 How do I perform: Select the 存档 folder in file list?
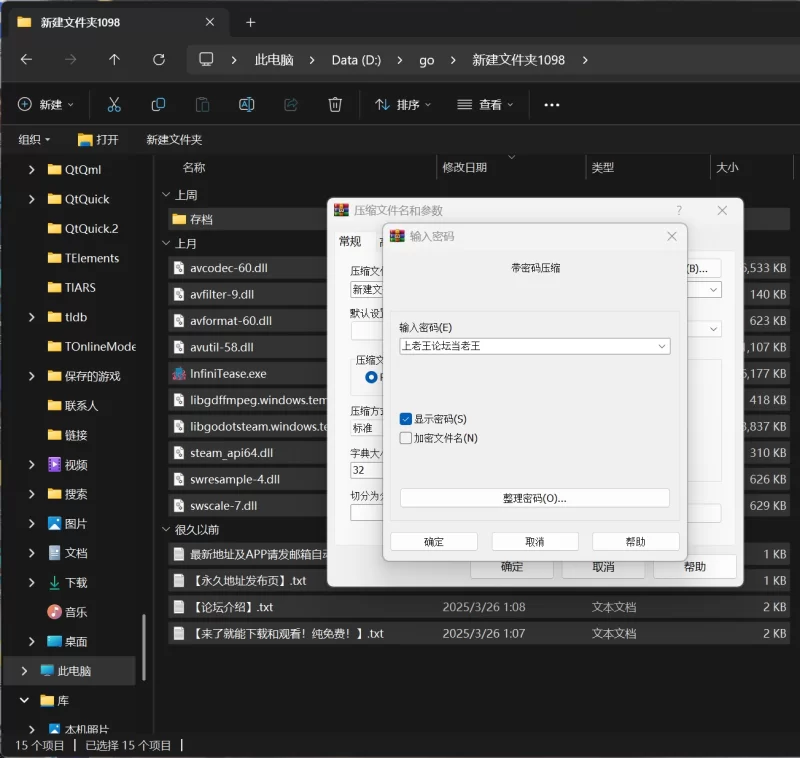[247, 219]
